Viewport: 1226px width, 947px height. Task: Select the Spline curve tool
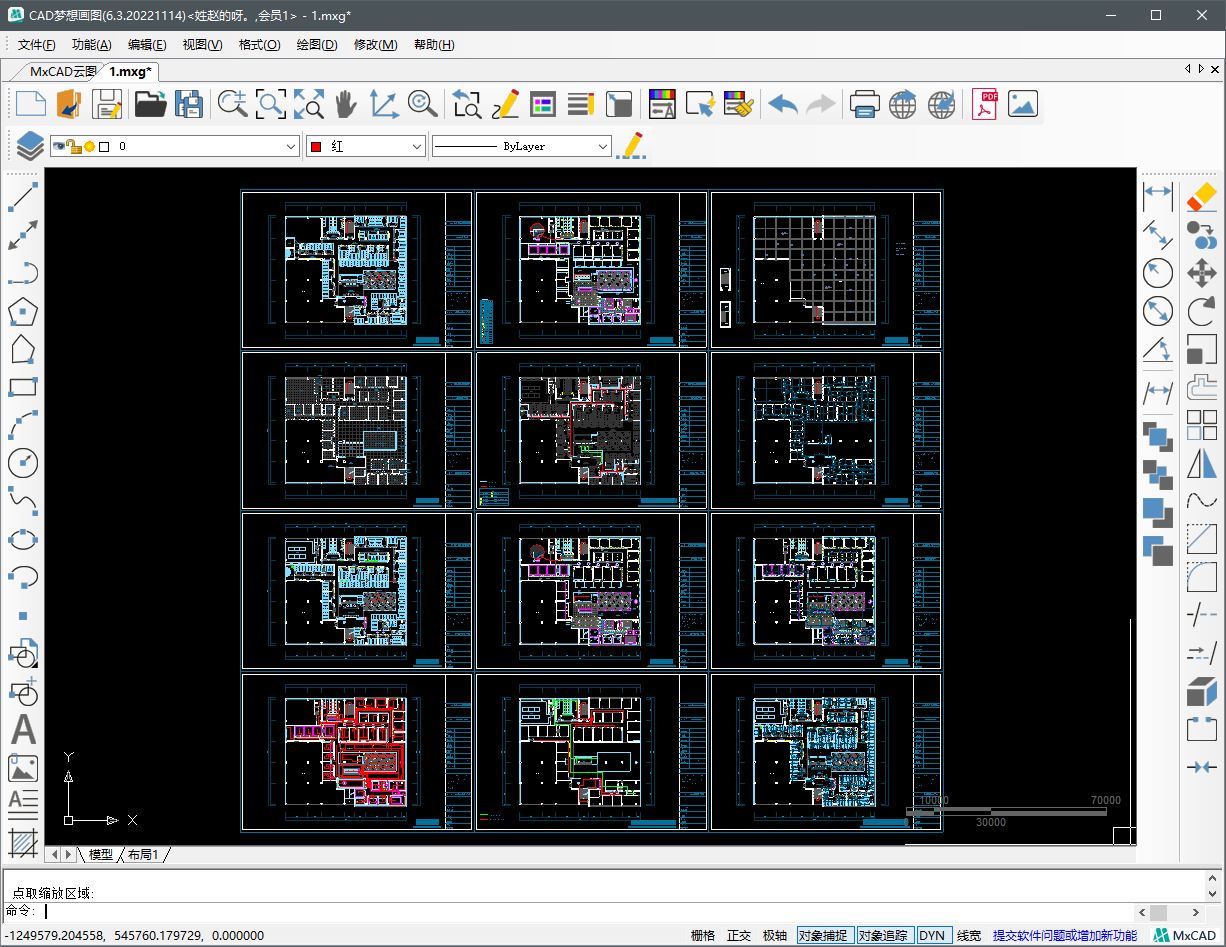coord(22,501)
